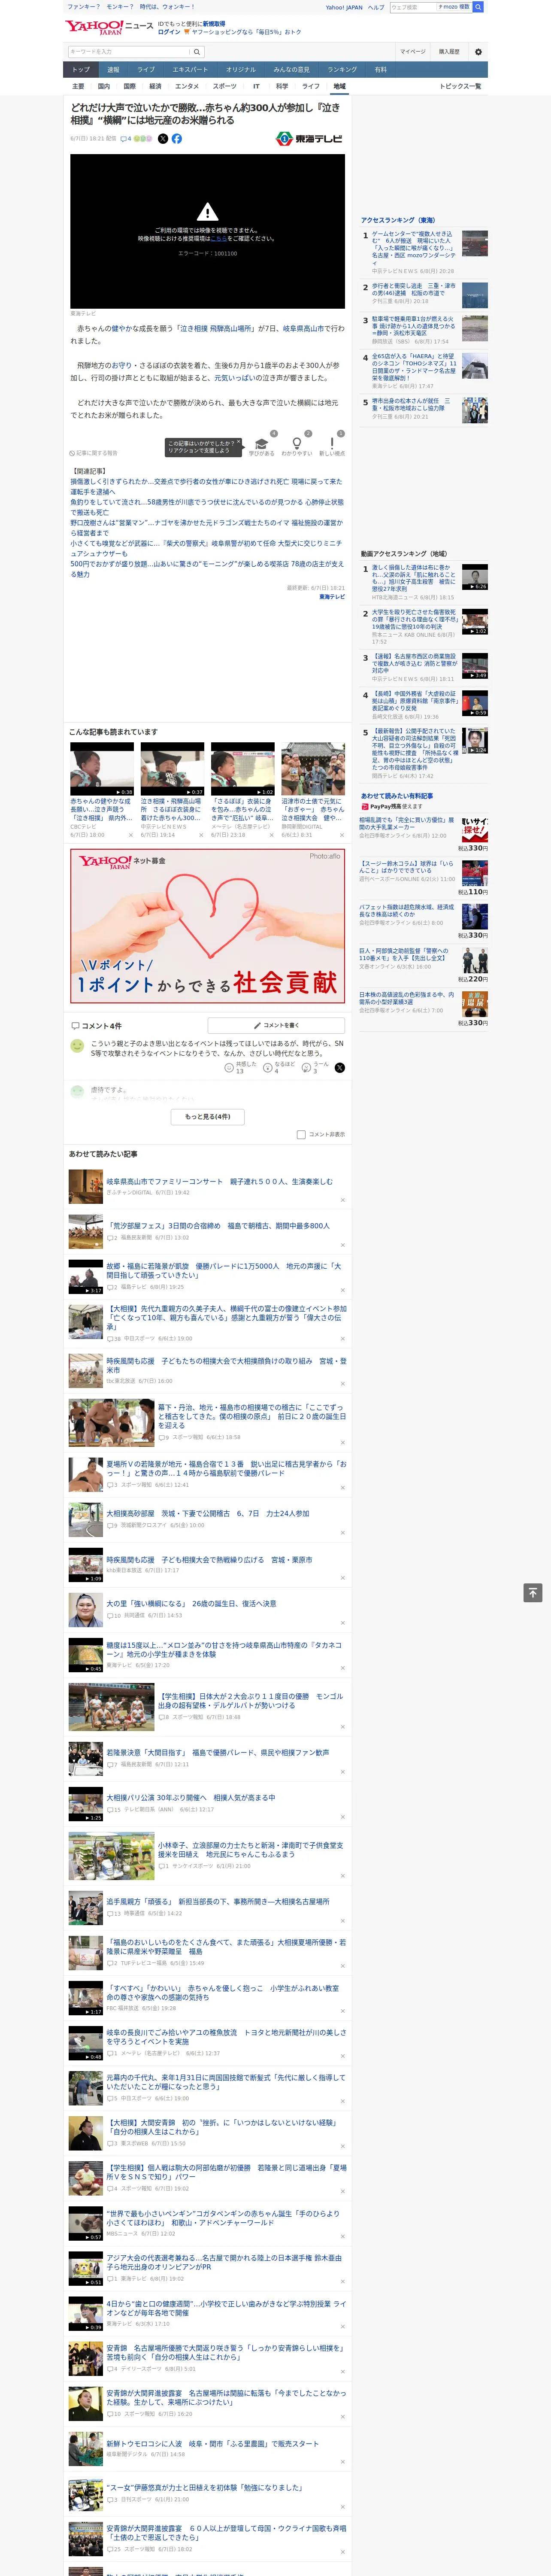
Task: Open the 主要 category tab
Action: [78, 86]
